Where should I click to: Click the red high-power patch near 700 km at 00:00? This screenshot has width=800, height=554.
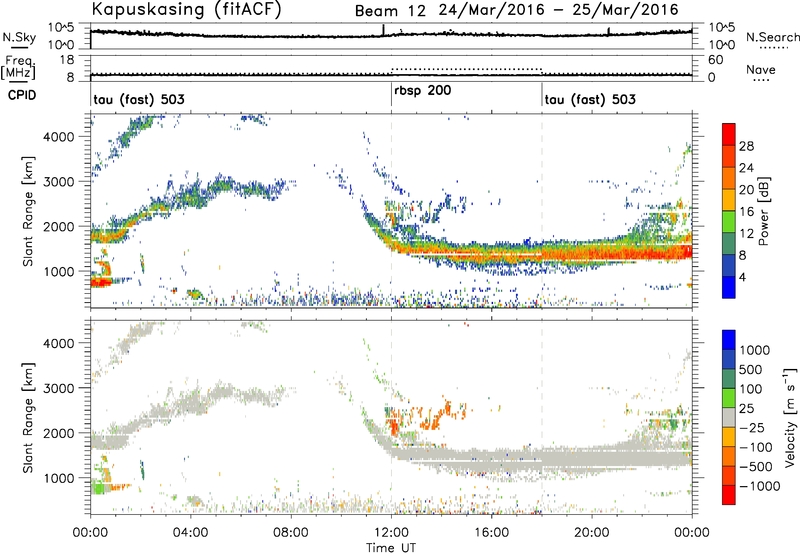coord(100,282)
